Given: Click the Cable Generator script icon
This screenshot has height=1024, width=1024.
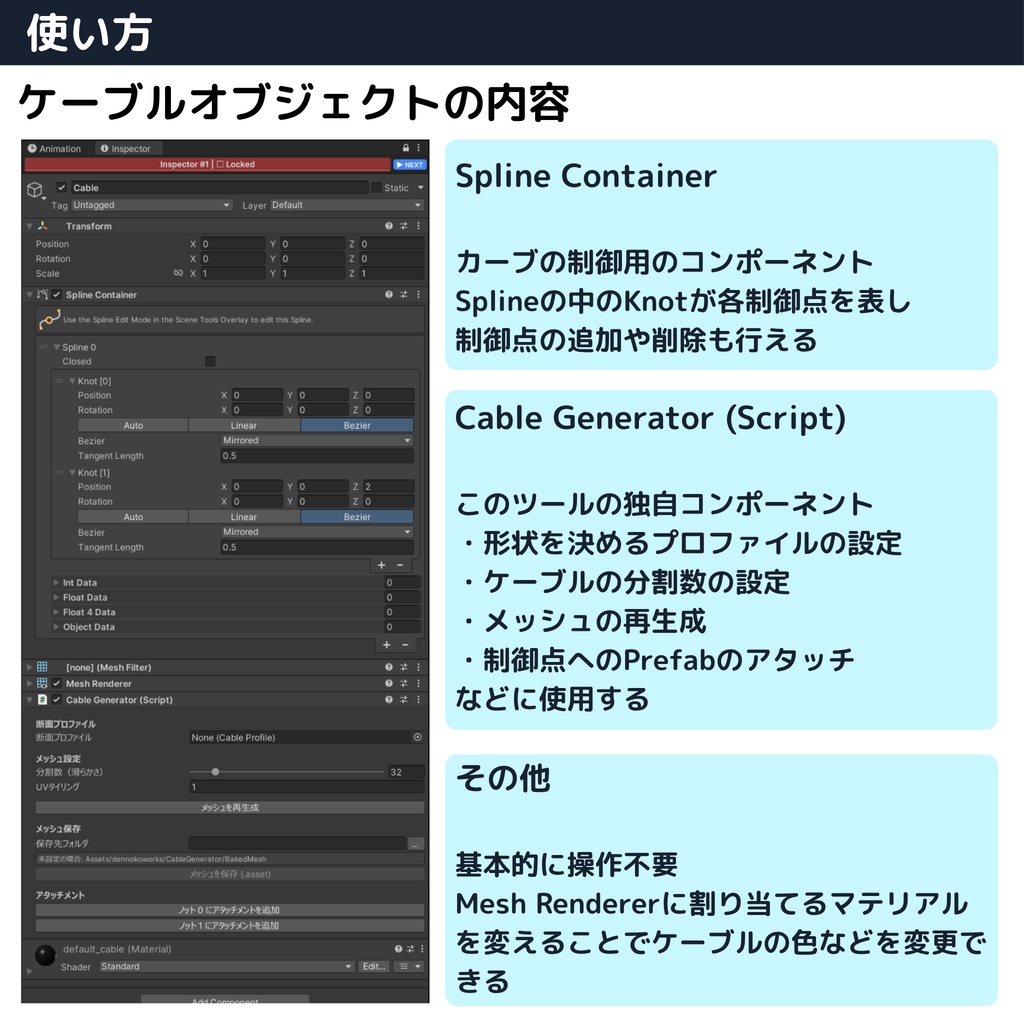Looking at the screenshot, I should [x=43, y=700].
